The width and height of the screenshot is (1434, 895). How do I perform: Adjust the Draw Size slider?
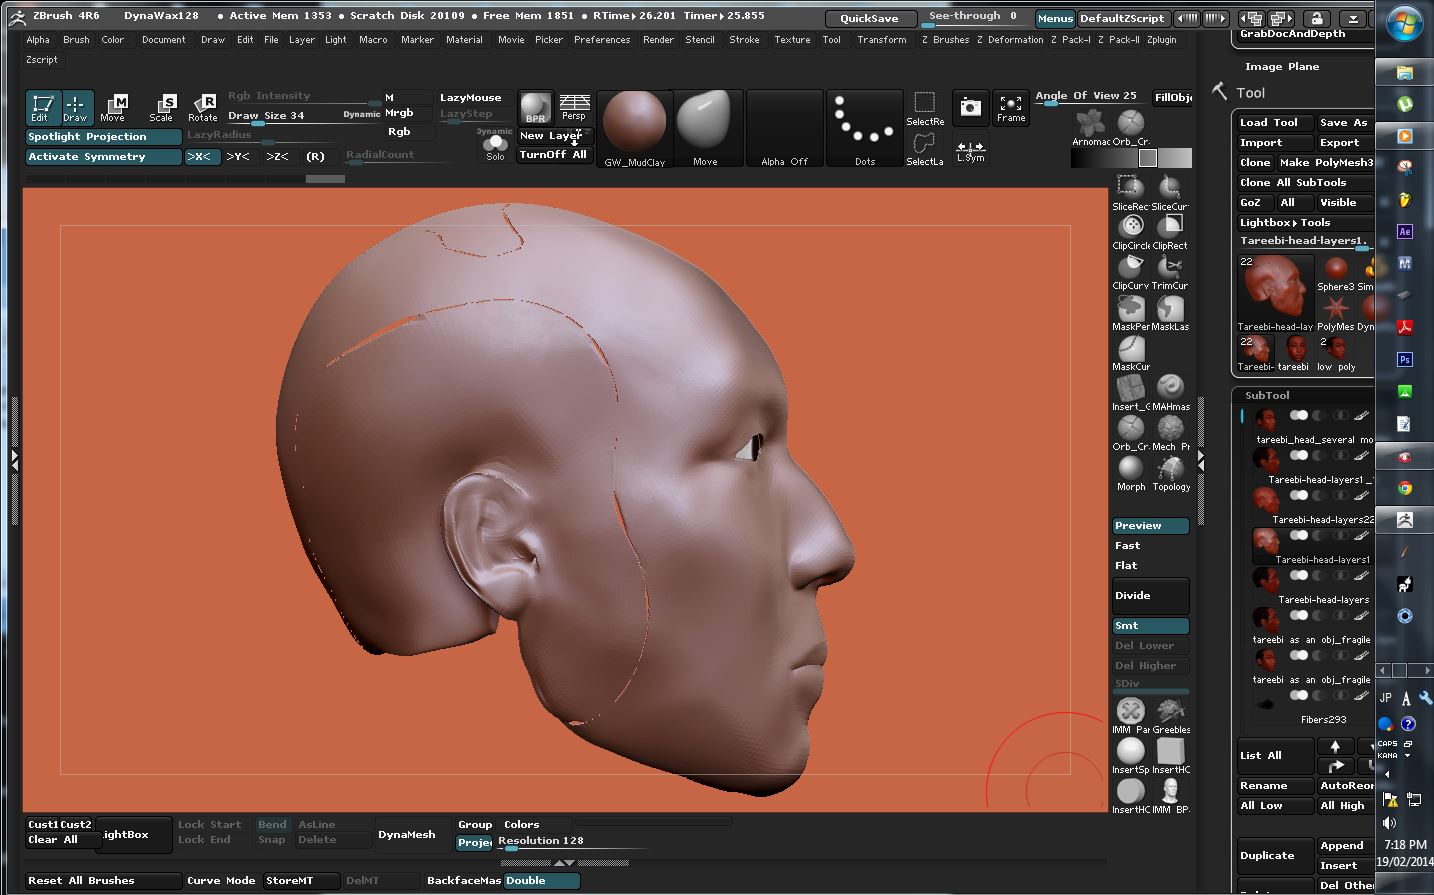click(x=302, y=116)
